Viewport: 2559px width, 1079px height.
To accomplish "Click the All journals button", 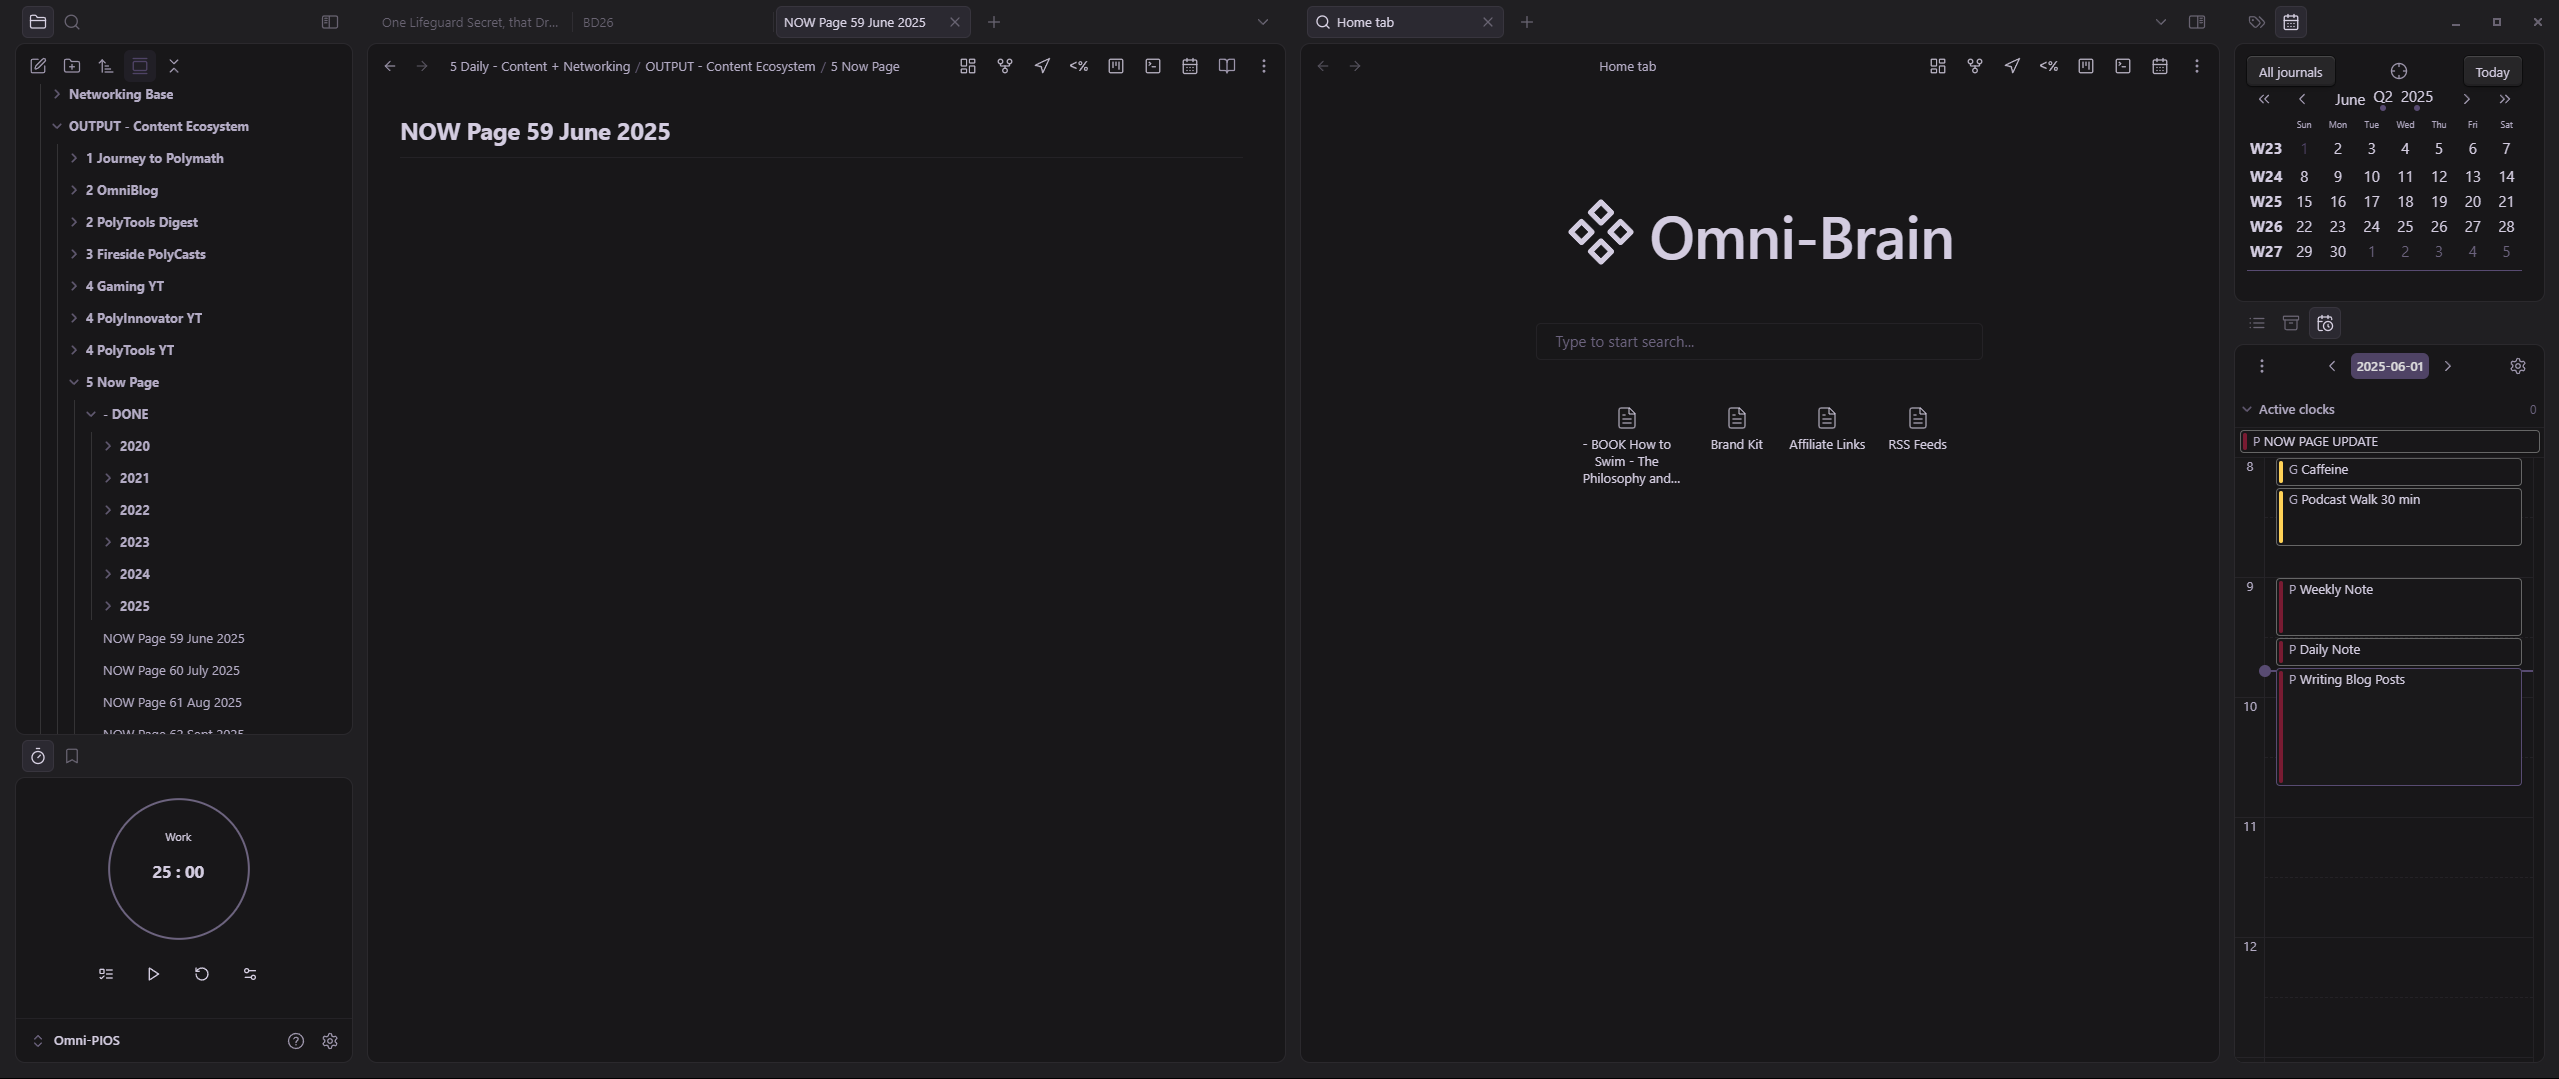I will click(x=2290, y=72).
